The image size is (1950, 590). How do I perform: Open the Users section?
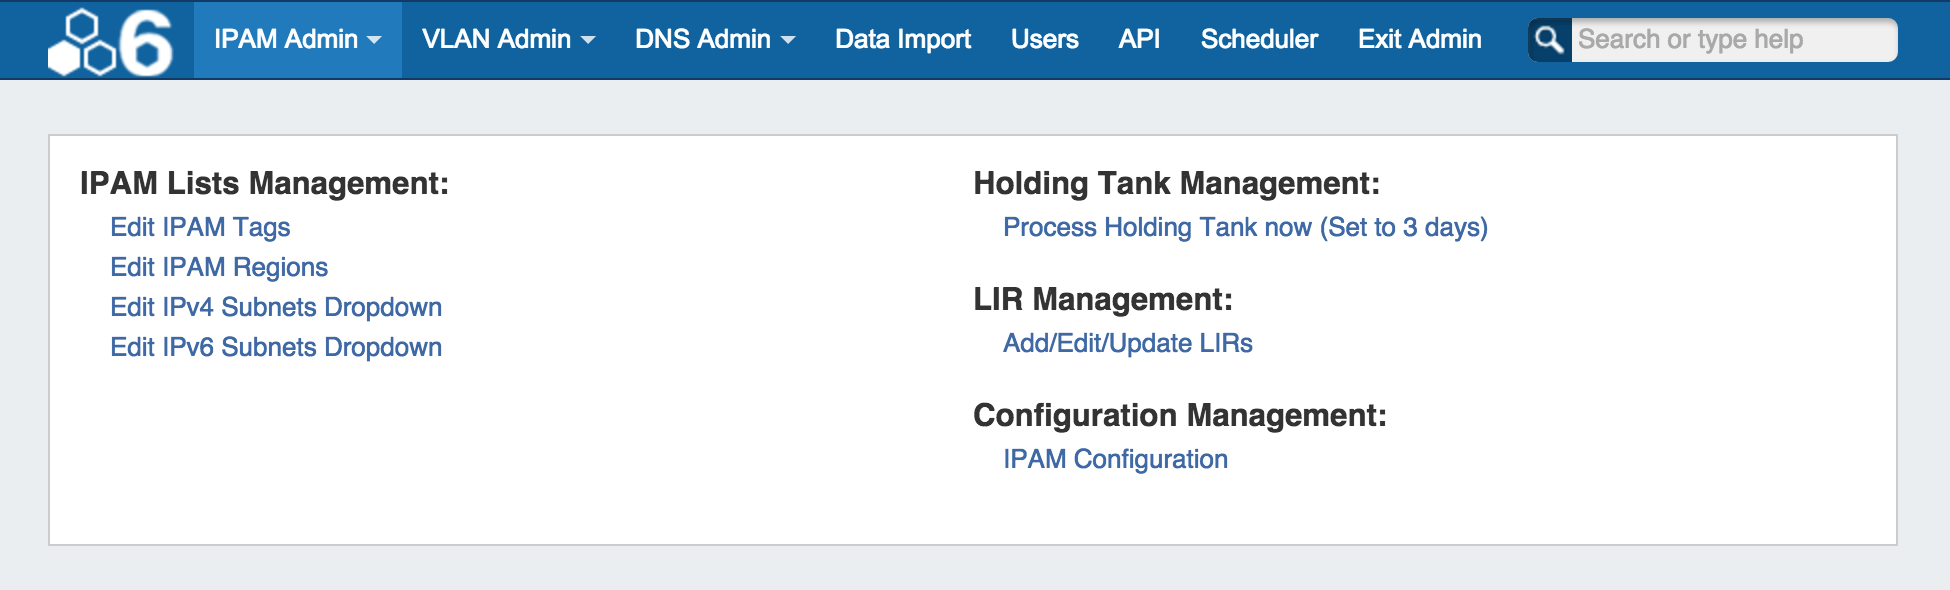click(1044, 40)
